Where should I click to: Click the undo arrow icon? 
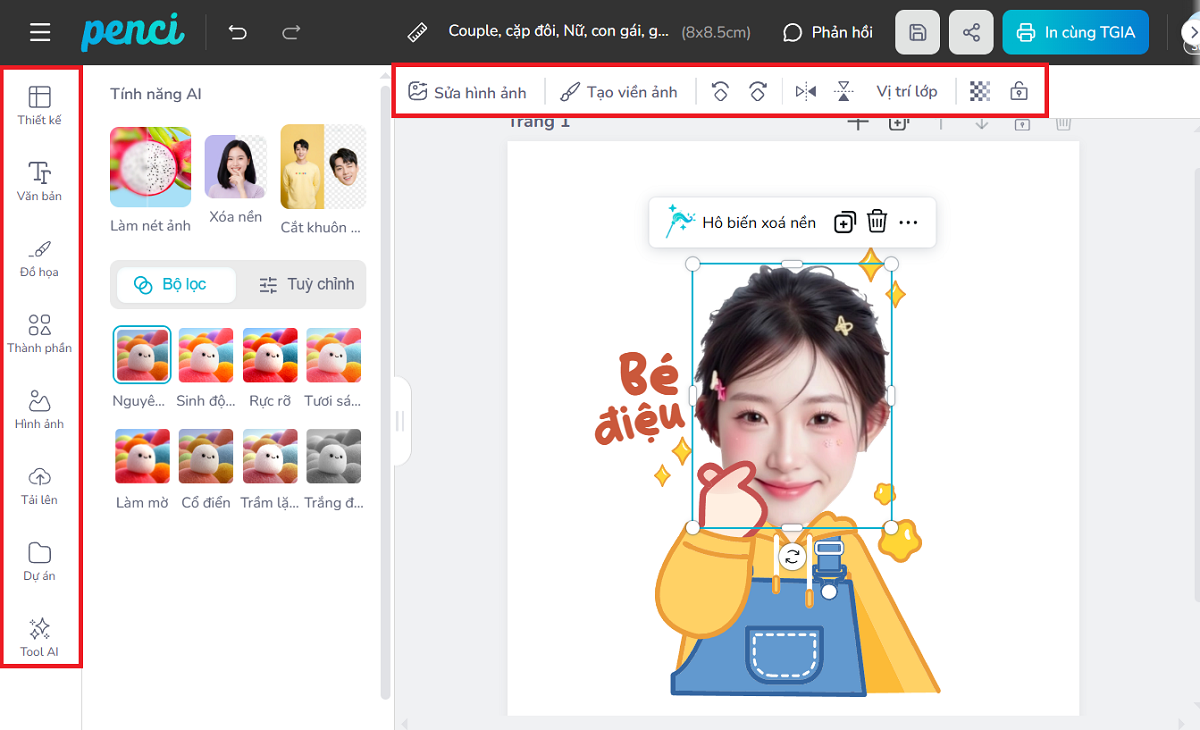pos(238,33)
